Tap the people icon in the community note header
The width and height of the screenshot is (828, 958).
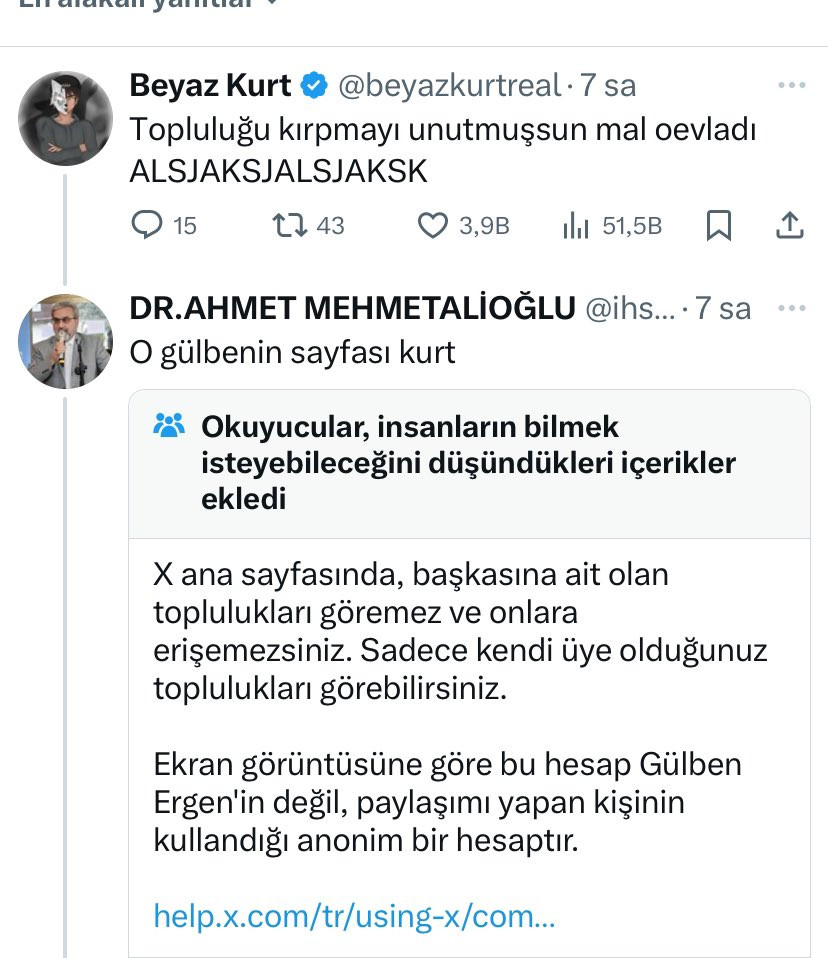pyautogui.click(x=171, y=427)
